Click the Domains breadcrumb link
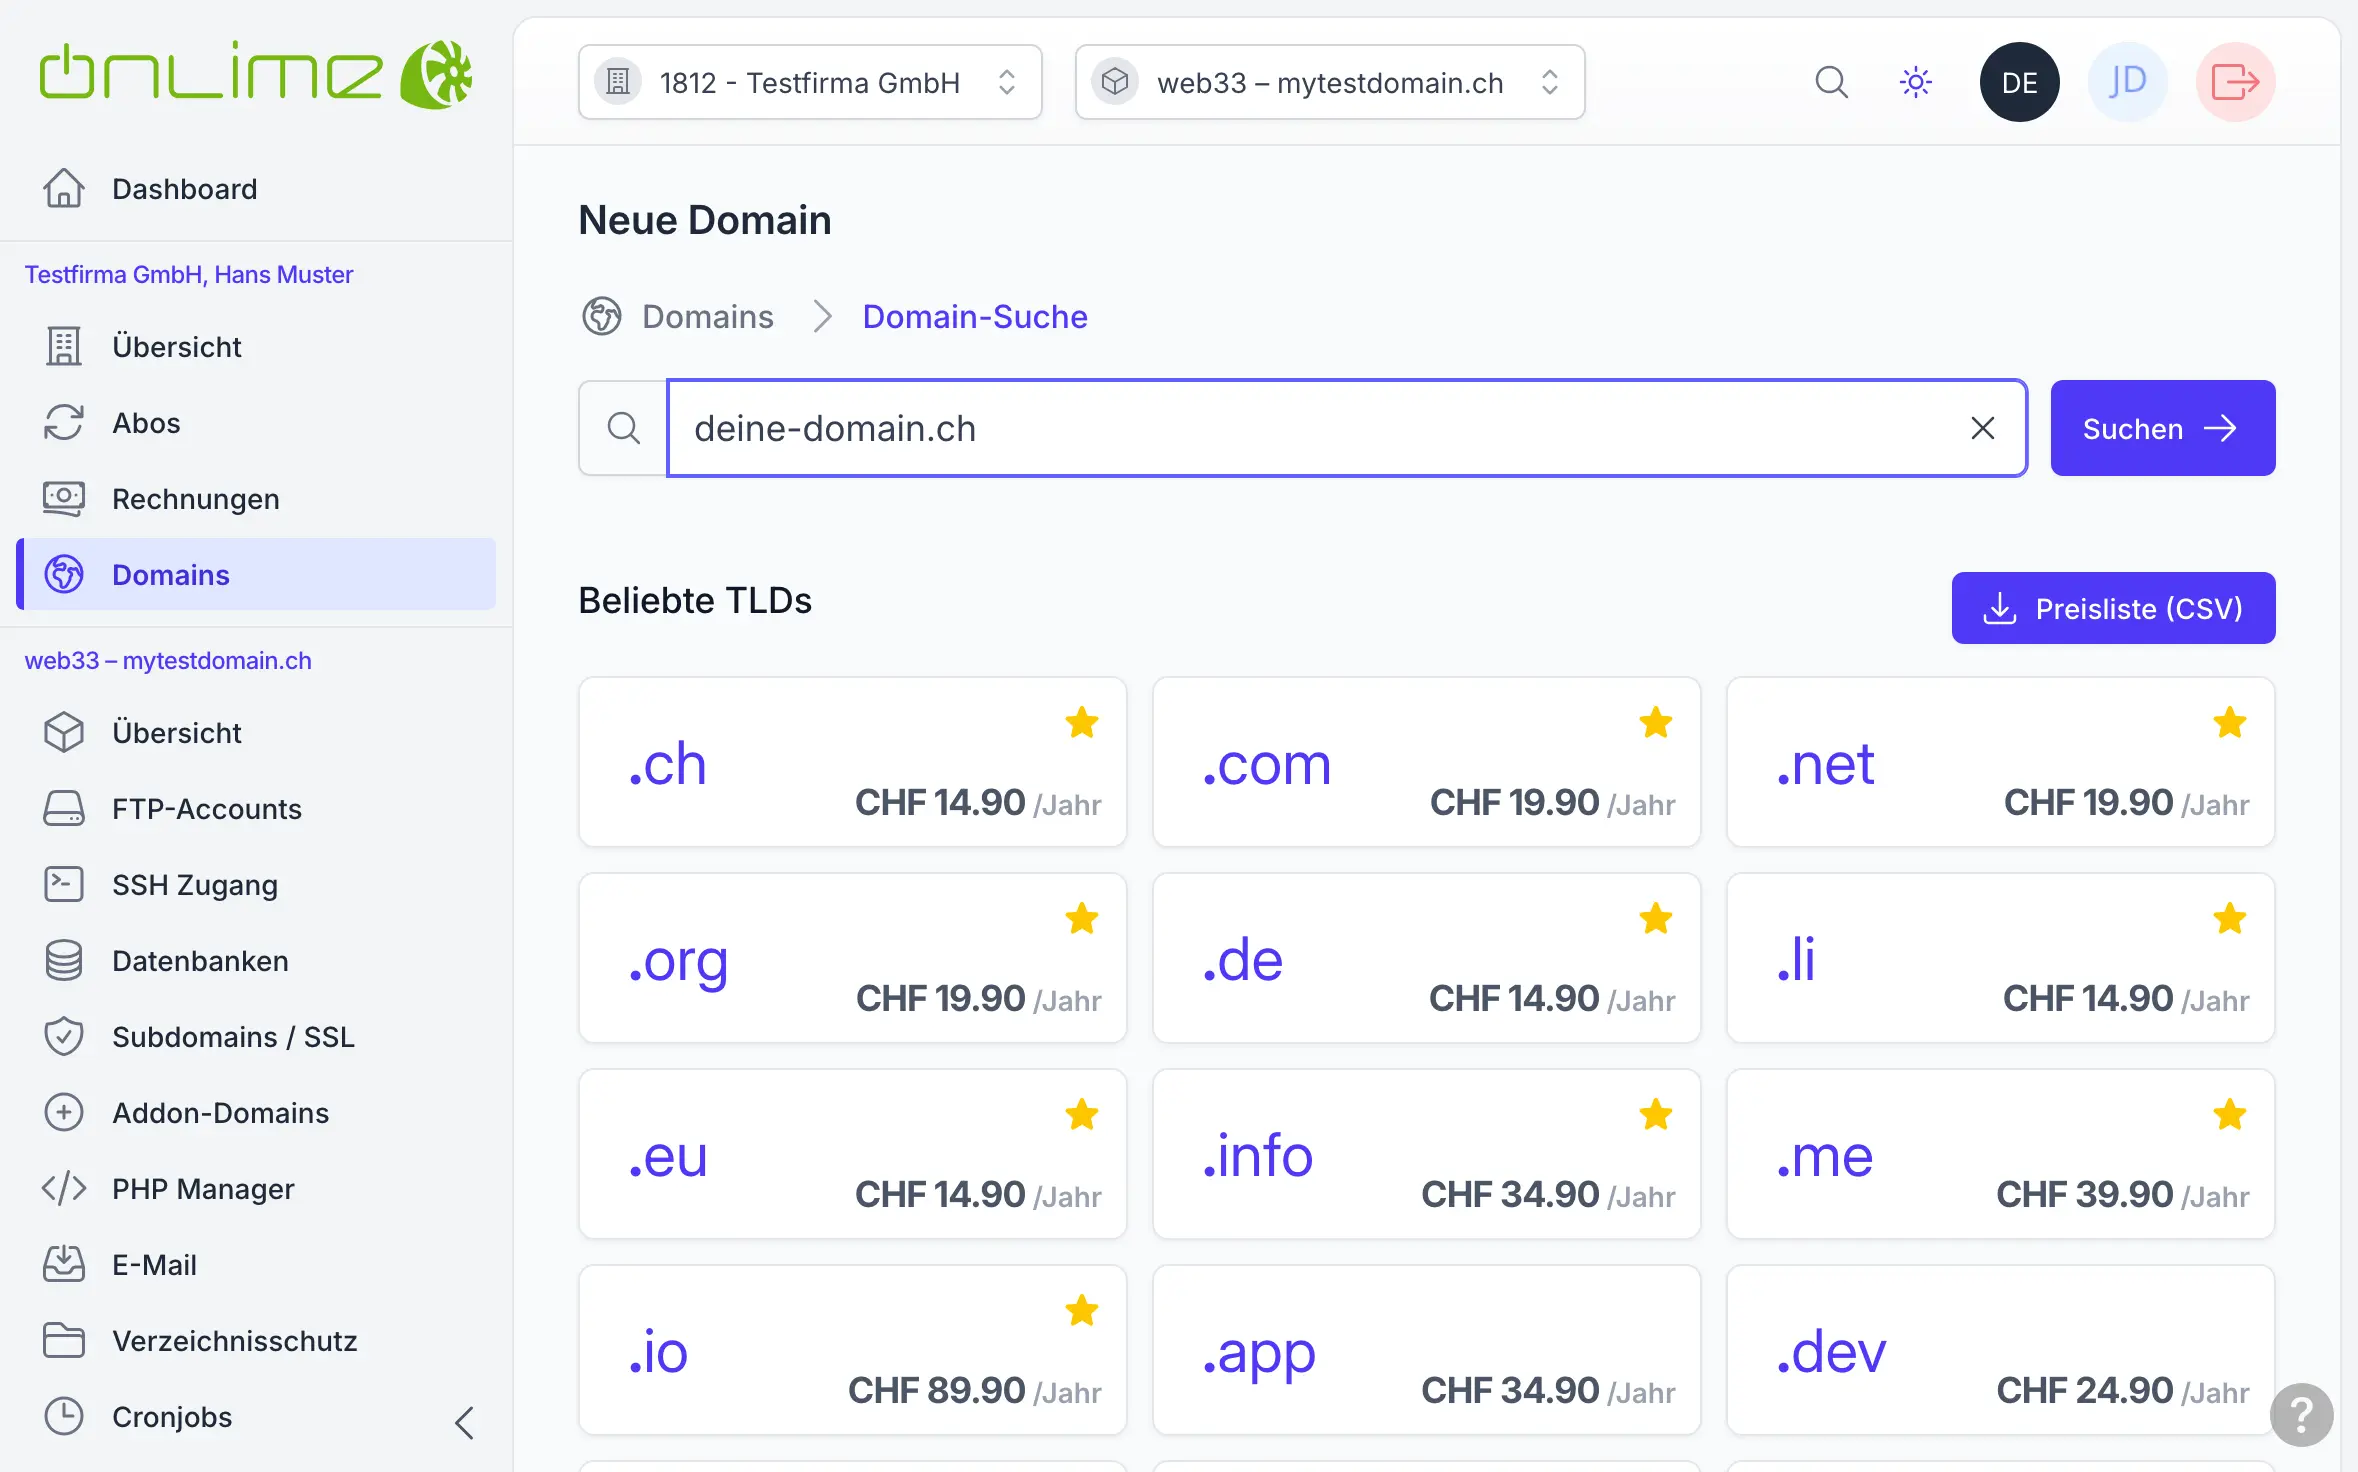2358x1472 pixels. coord(707,317)
